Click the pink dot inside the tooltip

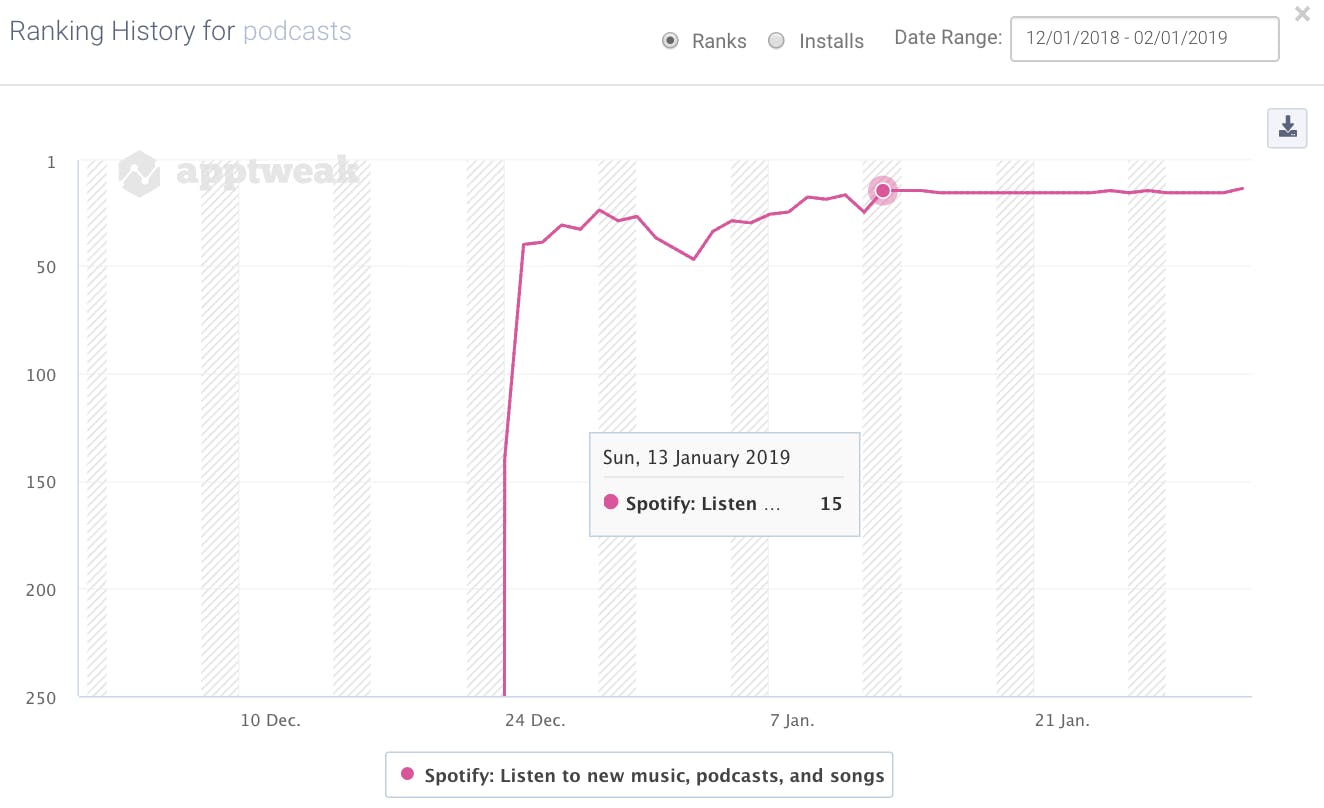[x=612, y=502]
